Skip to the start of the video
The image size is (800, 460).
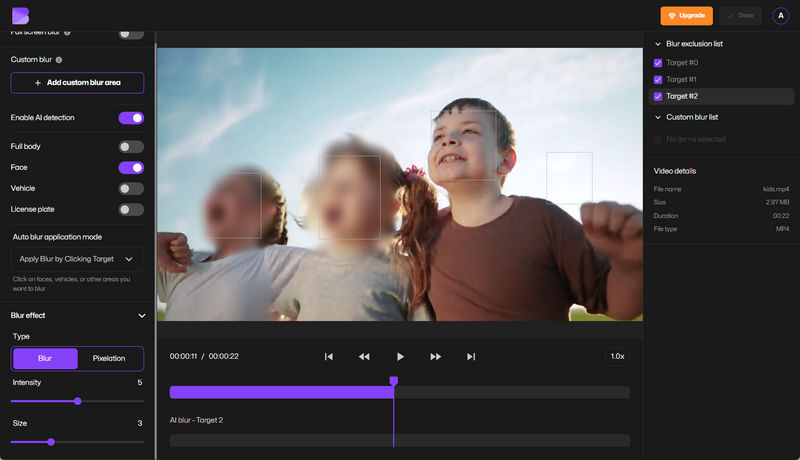point(329,356)
